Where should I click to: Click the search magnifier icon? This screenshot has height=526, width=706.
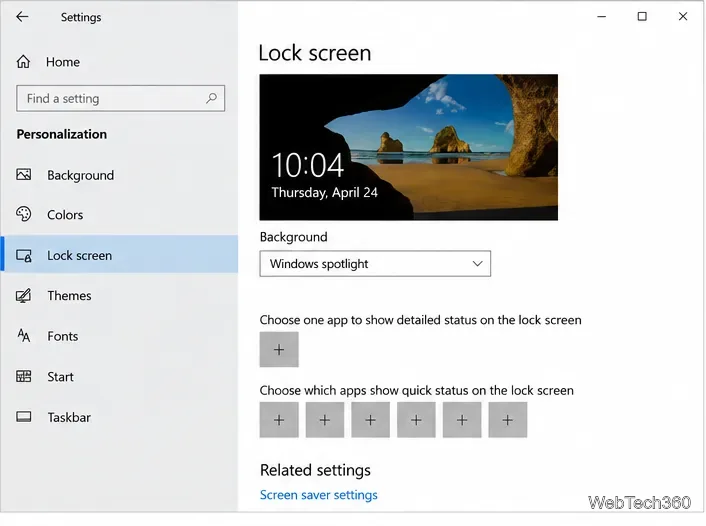pyautogui.click(x=211, y=98)
